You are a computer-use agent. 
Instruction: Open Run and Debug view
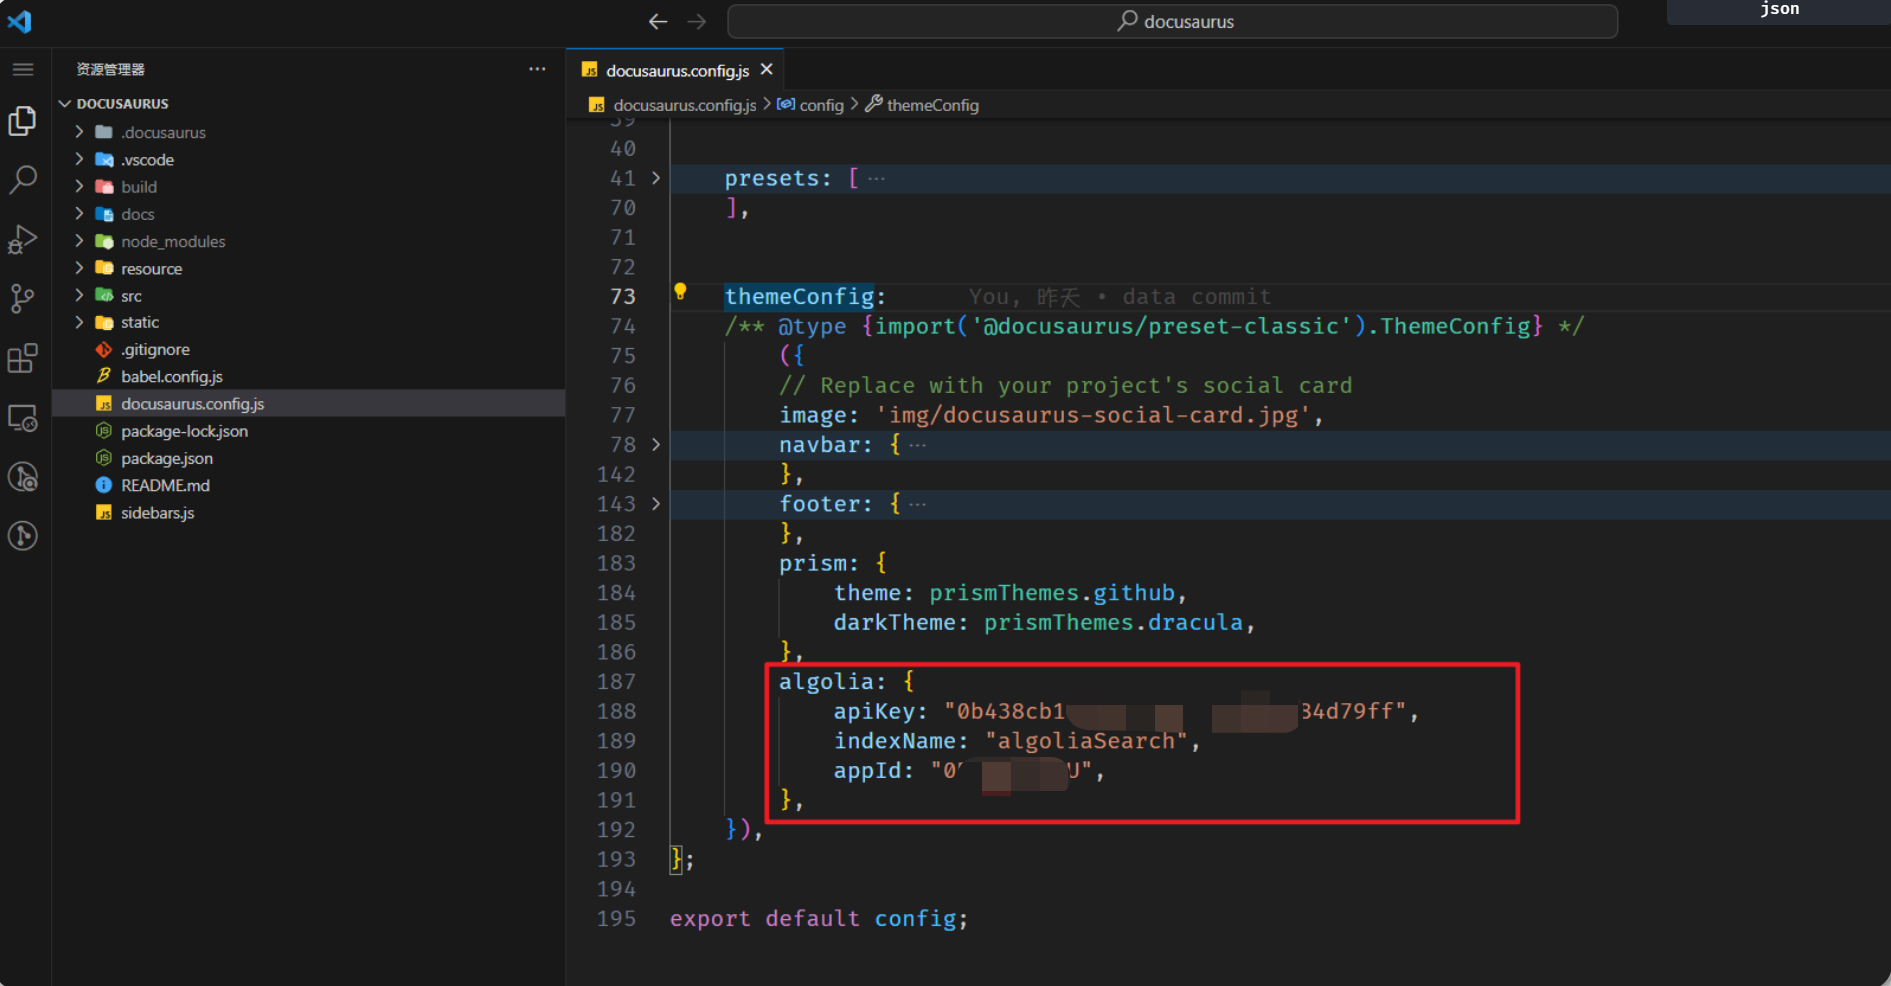22,239
